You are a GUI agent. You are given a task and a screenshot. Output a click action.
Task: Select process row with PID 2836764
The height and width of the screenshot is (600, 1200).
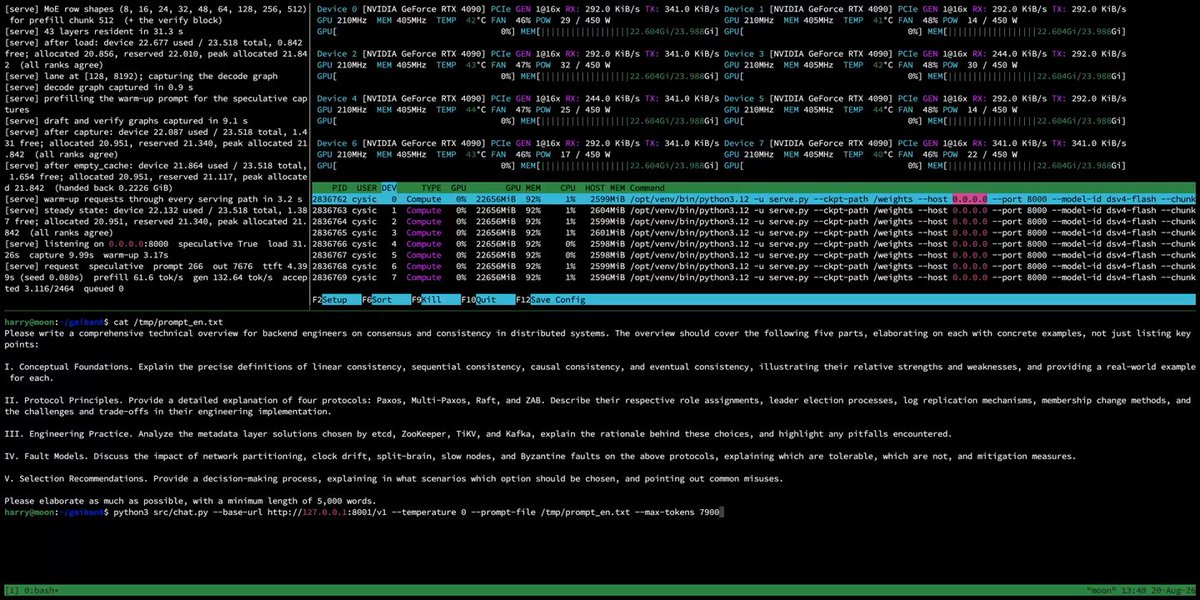(x=754, y=221)
